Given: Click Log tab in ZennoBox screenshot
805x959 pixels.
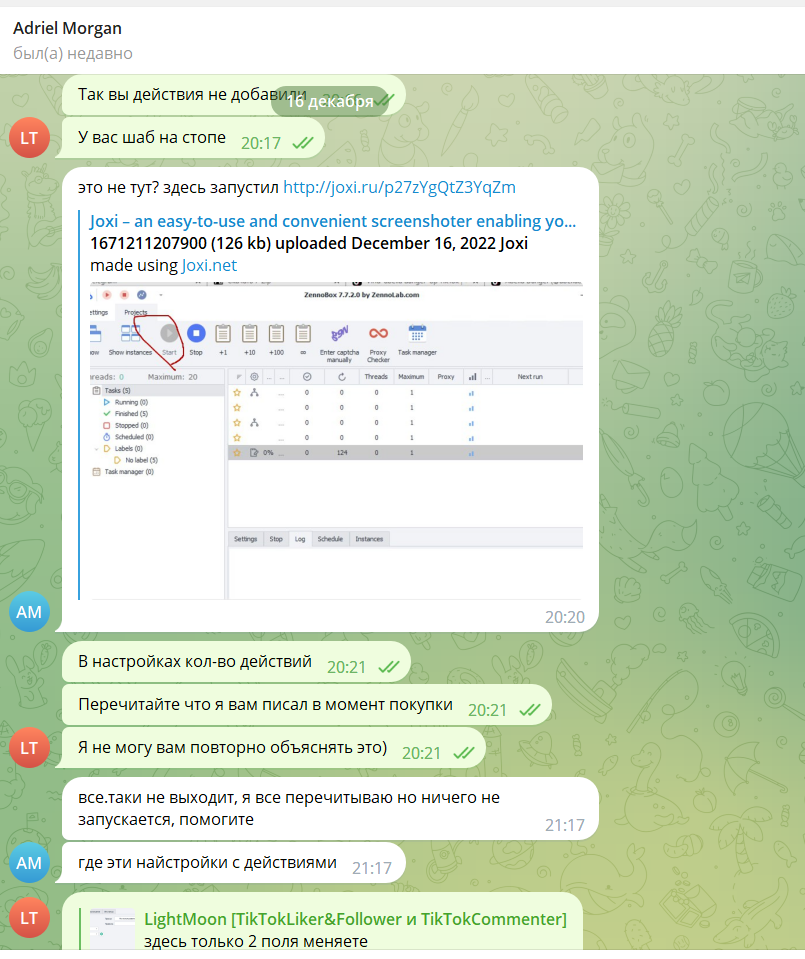Looking at the screenshot, I should pos(300,539).
